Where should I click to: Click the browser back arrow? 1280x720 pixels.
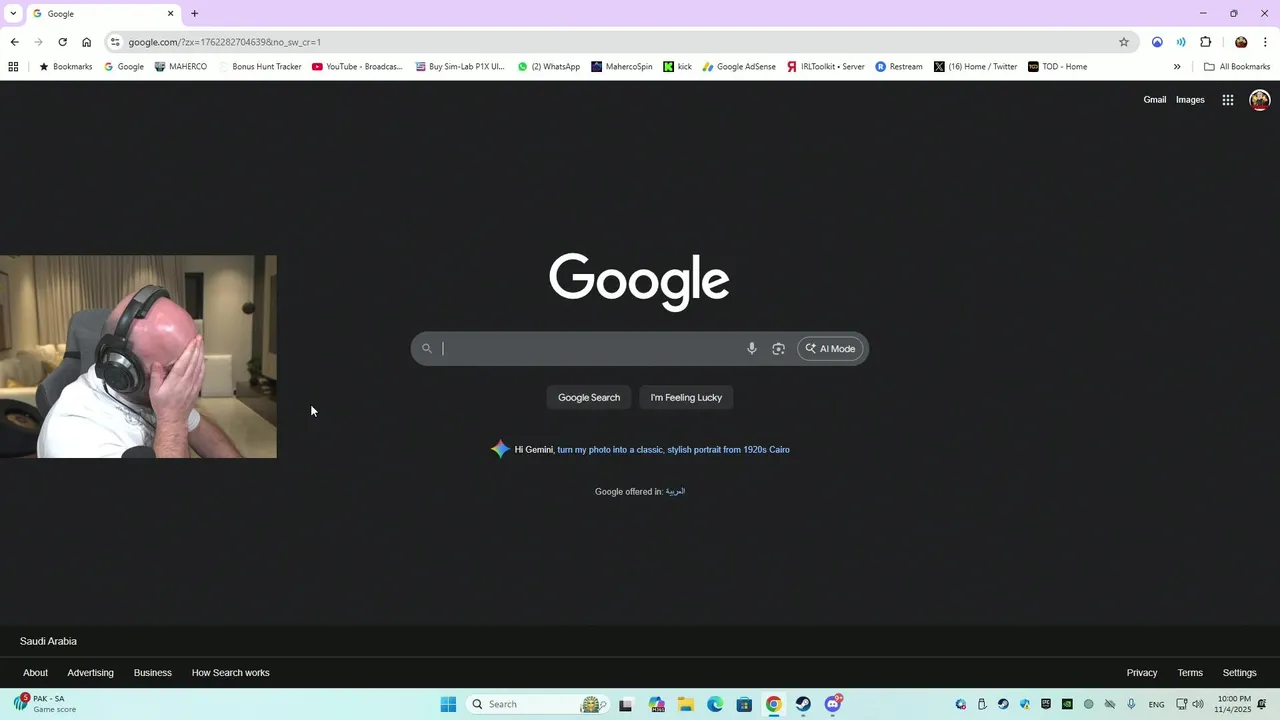tap(14, 42)
